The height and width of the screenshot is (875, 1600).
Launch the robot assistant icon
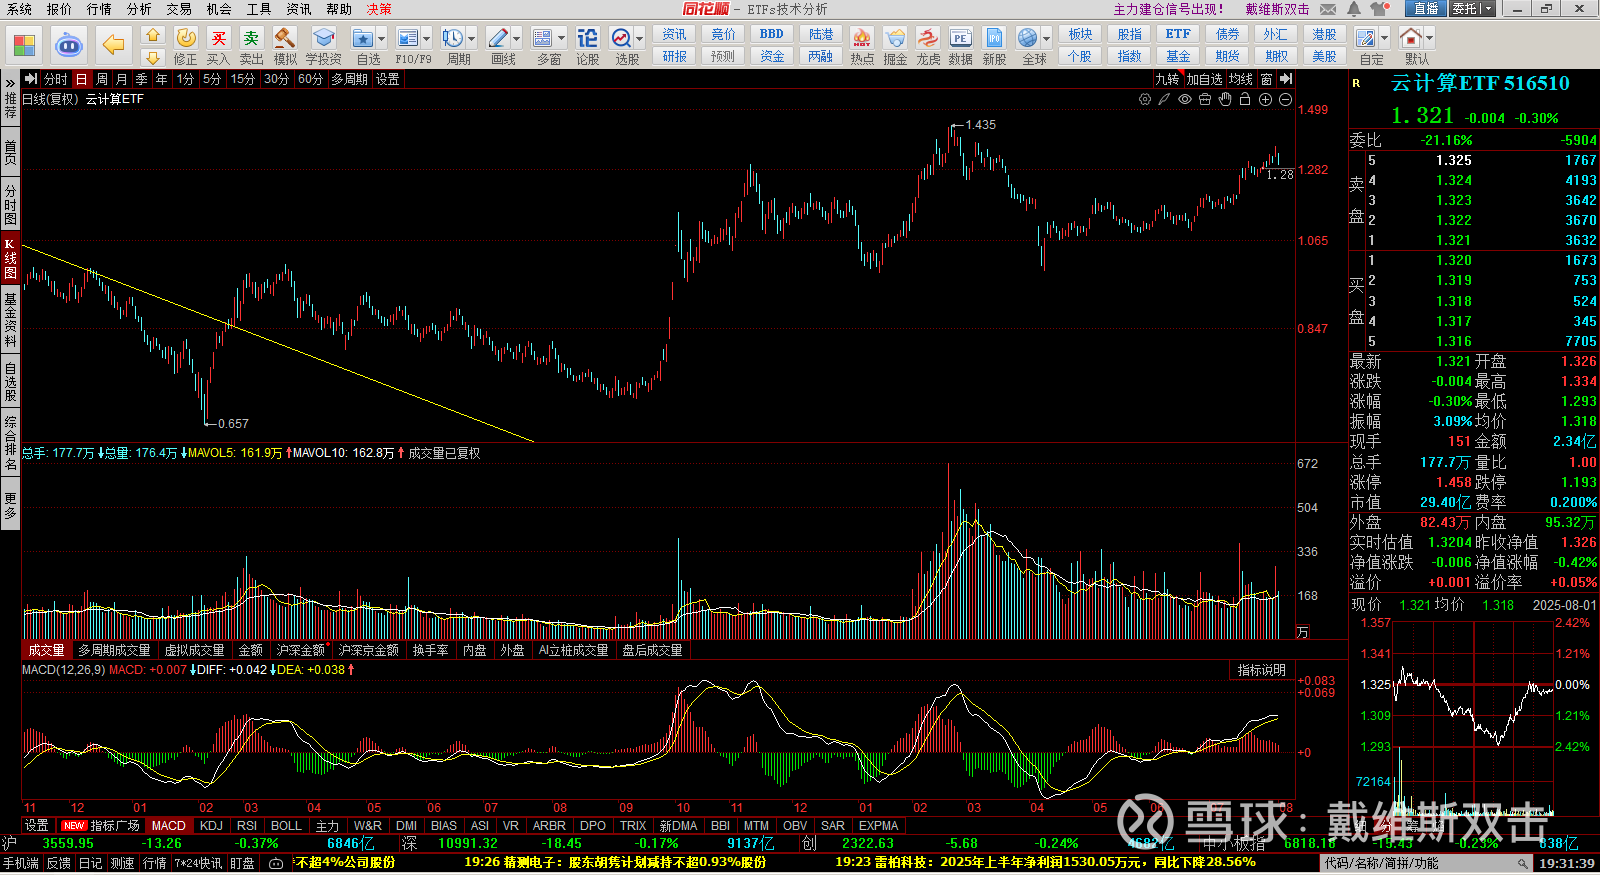click(x=68, y=45)
